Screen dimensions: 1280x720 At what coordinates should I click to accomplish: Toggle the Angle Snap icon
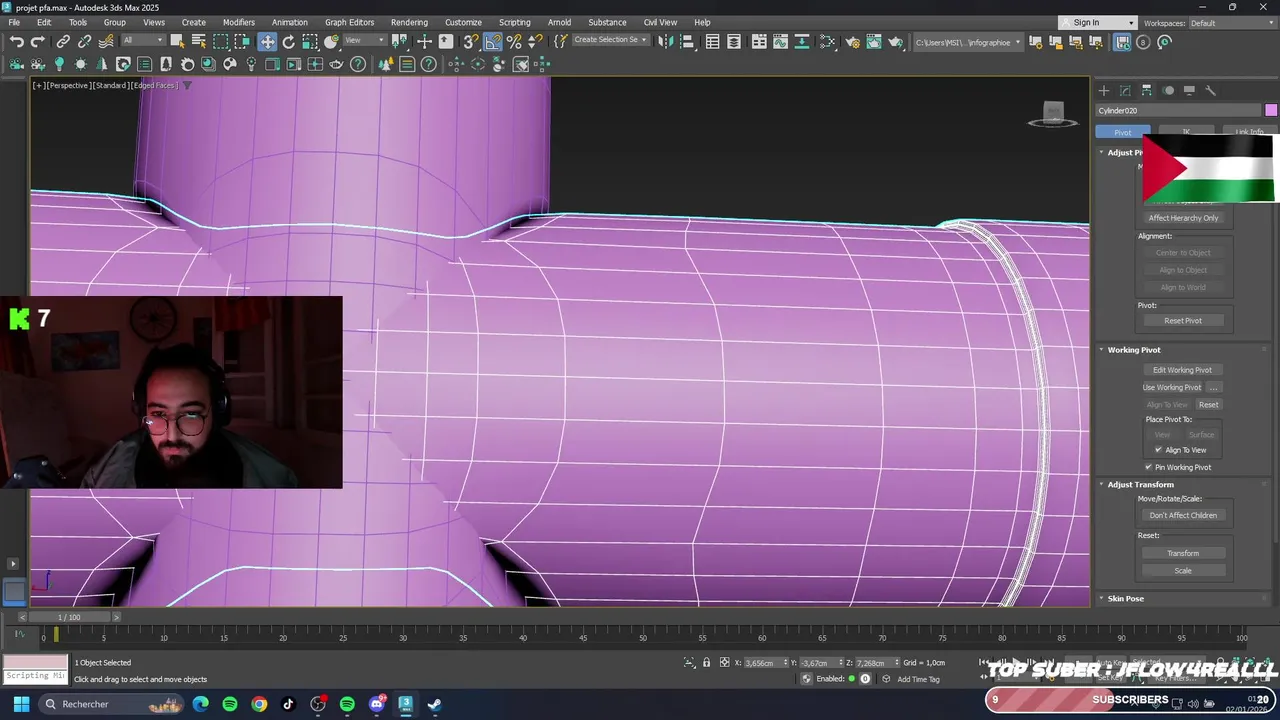(493, 42)
